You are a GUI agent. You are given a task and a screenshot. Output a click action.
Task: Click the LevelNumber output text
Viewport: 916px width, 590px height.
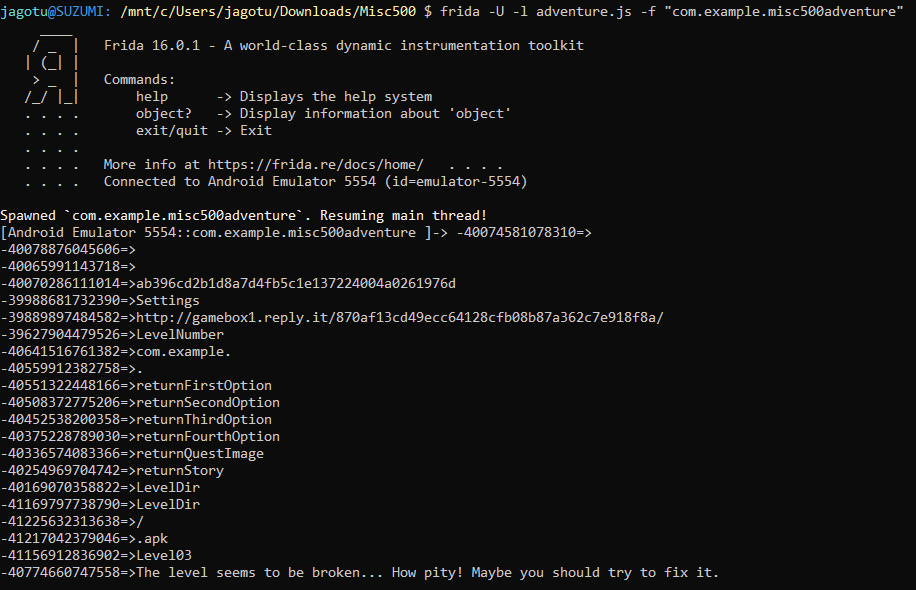[x=180, y=334]
